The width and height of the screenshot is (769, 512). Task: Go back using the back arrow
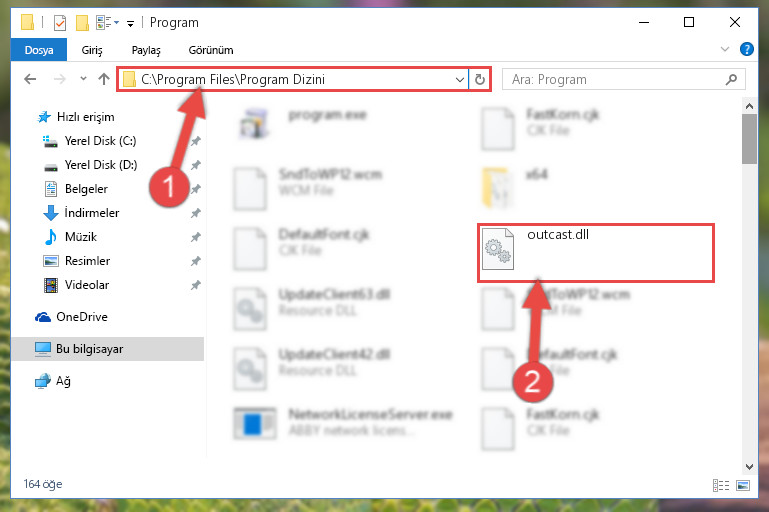pos(30,79)
